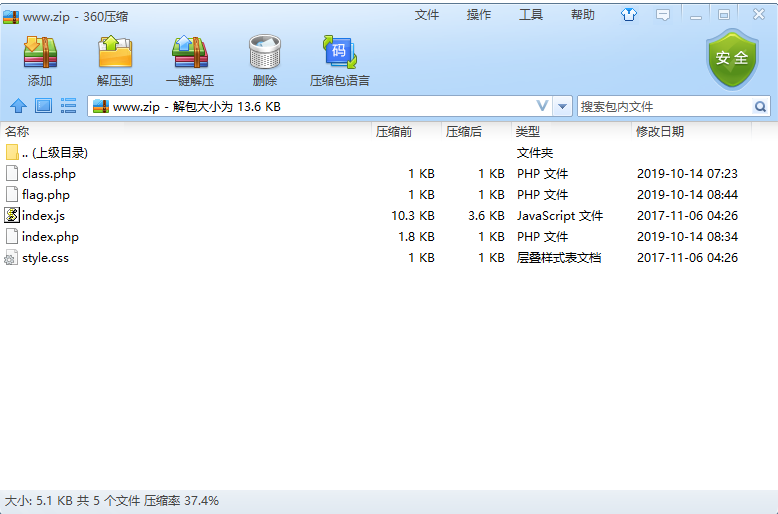Select the index.js file name
This screenshot has width=778, height=514.
click(43, 216)
